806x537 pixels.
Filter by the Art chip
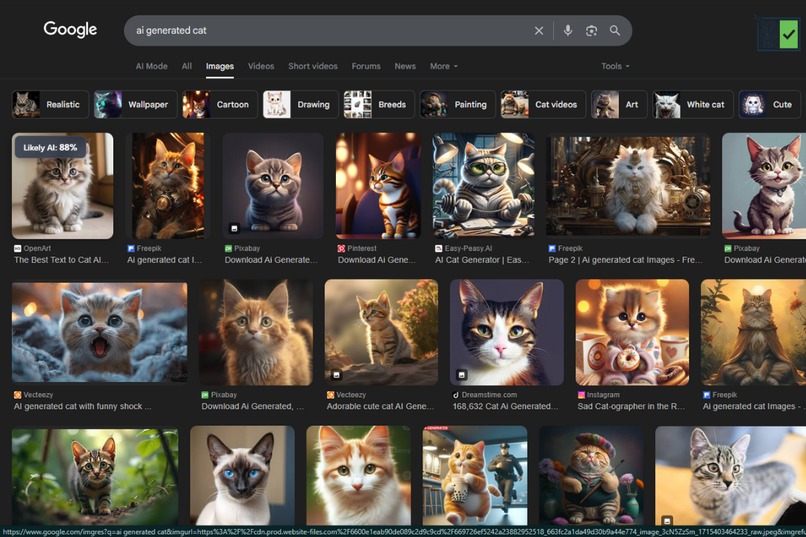(619, 104)
